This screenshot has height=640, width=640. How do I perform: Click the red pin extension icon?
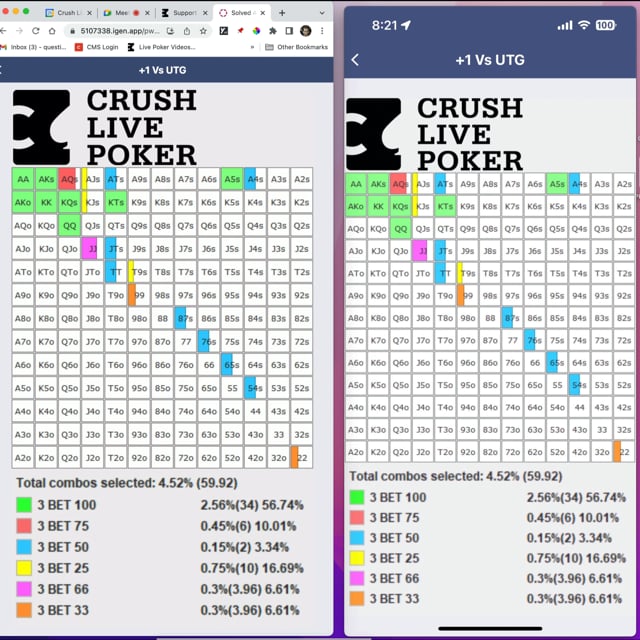[x=240, y=31]
